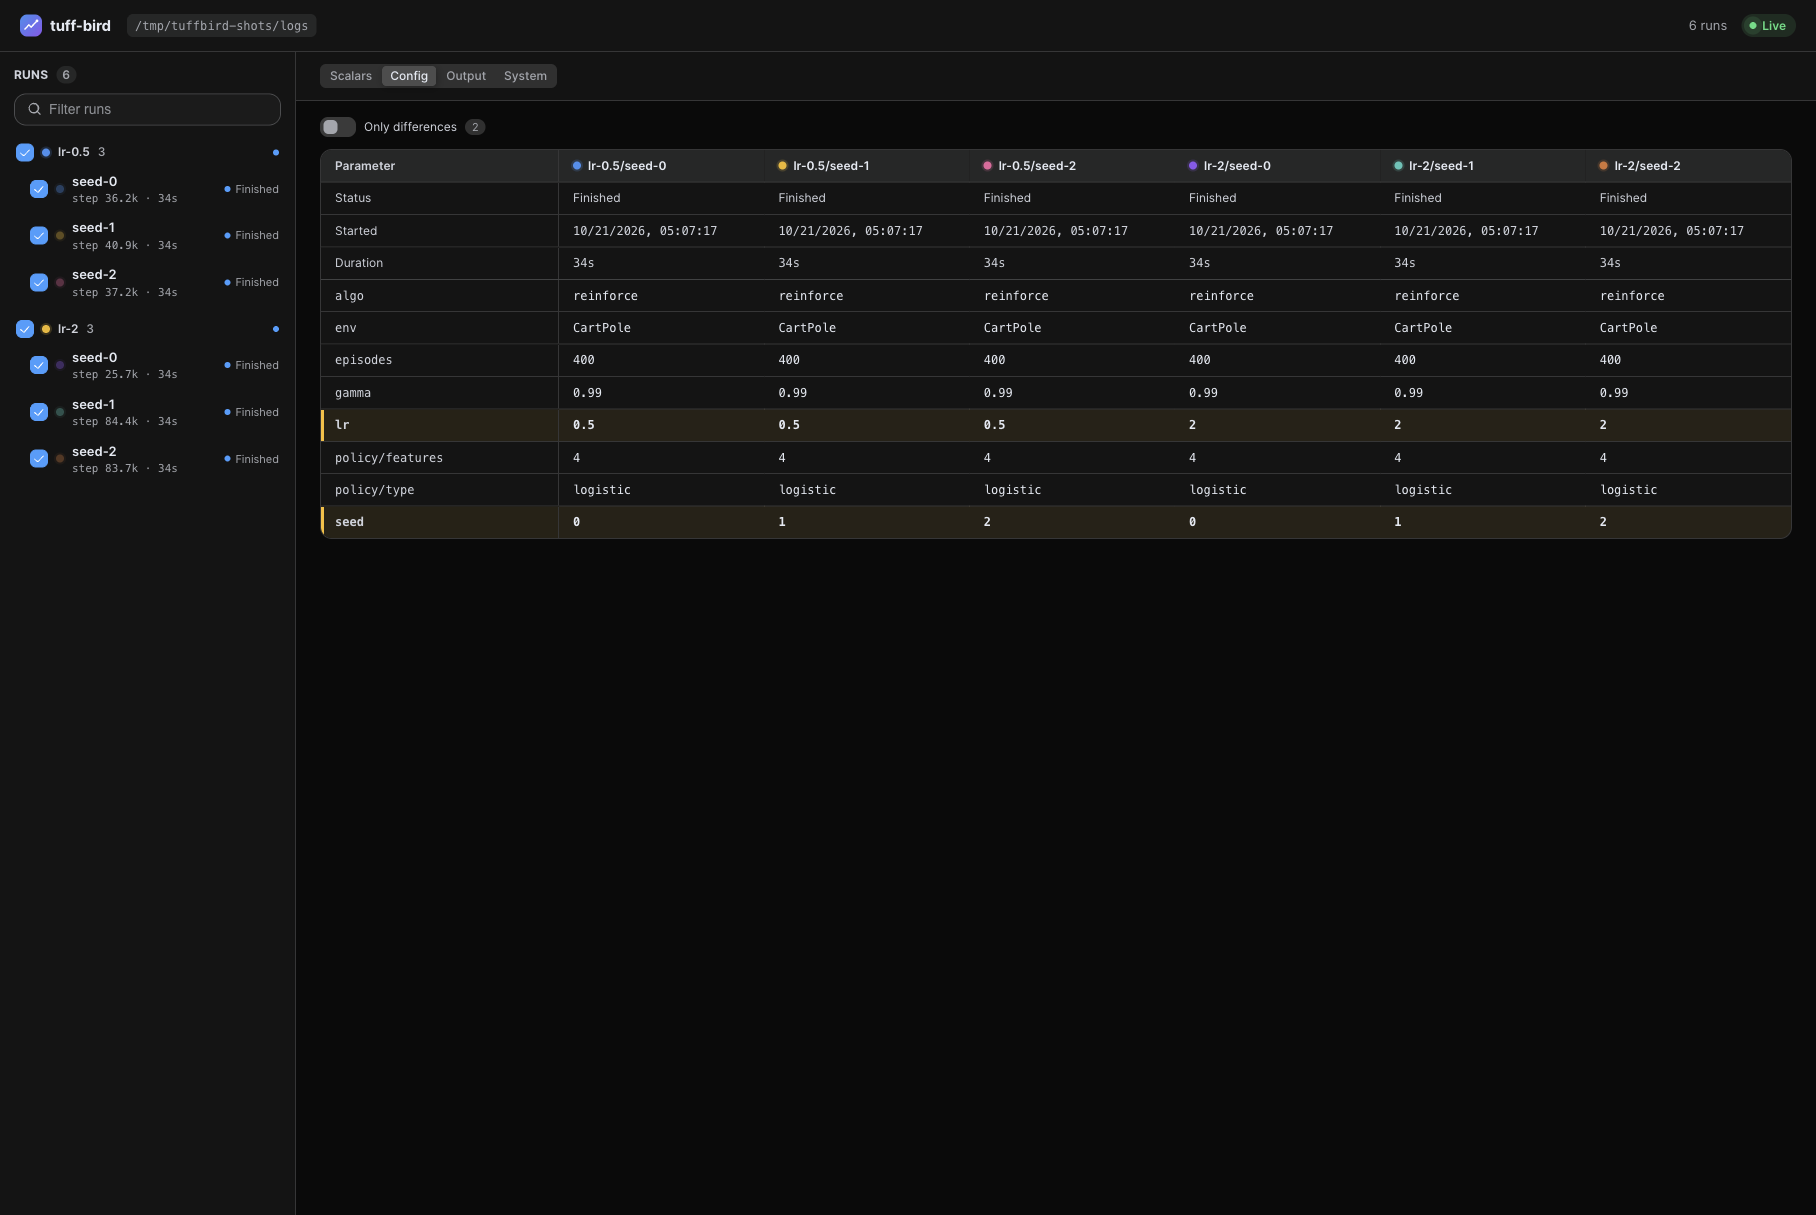
Task: Enable the Only differences toggle
Action: pos(338,127)
